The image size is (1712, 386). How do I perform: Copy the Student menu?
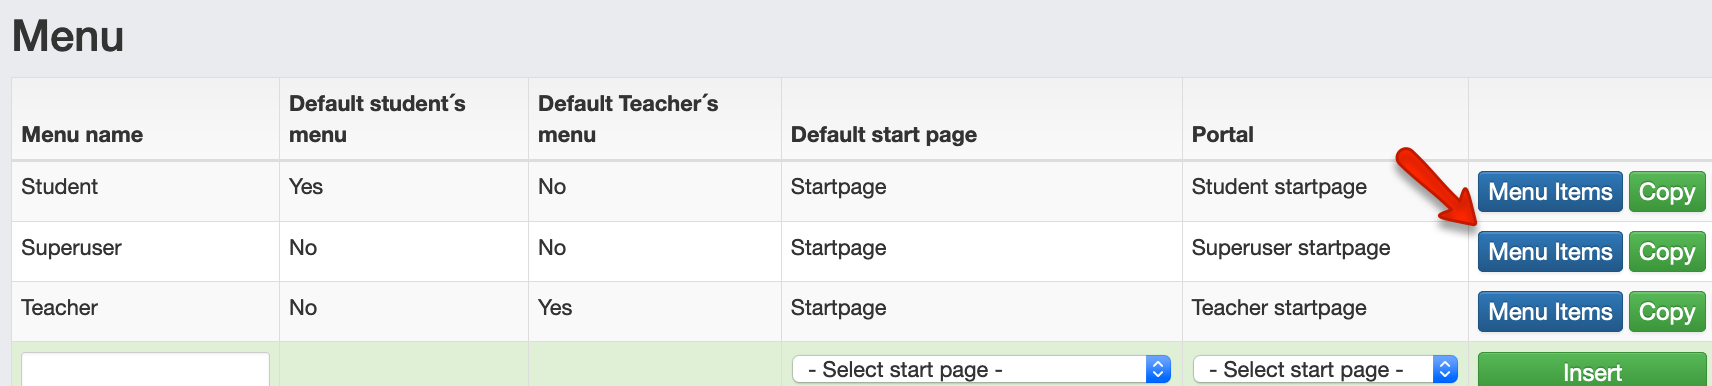tap(1667, 192)
